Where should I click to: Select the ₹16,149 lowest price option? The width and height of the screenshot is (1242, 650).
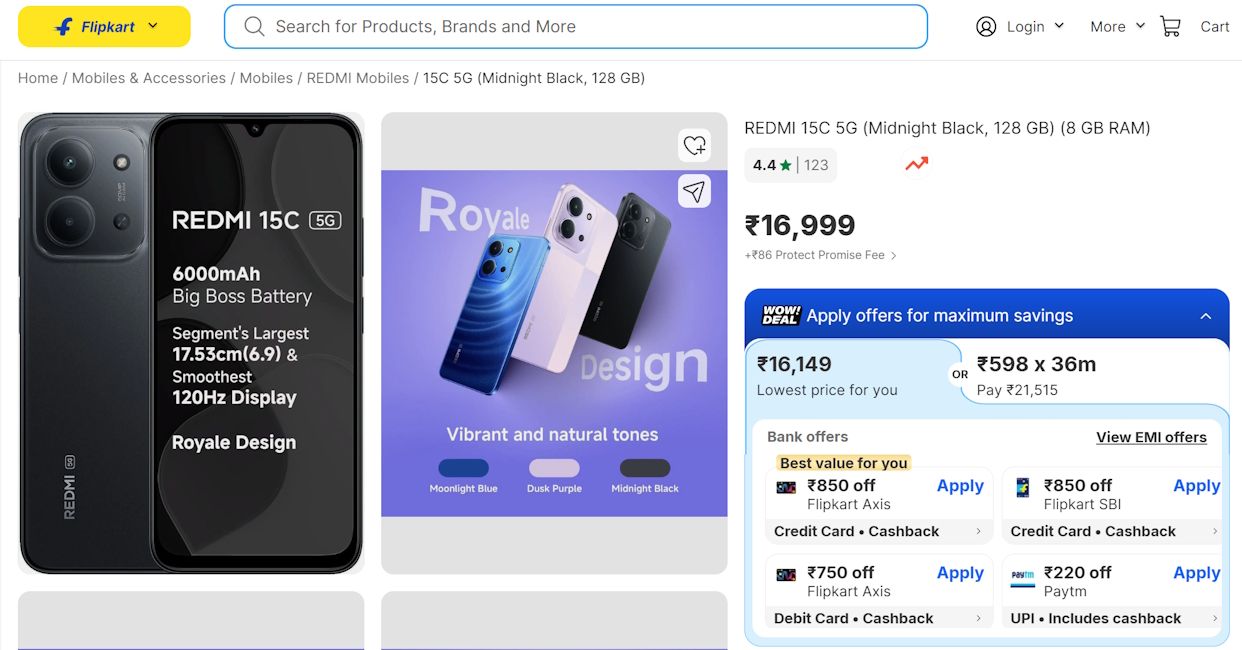point(852,374)
